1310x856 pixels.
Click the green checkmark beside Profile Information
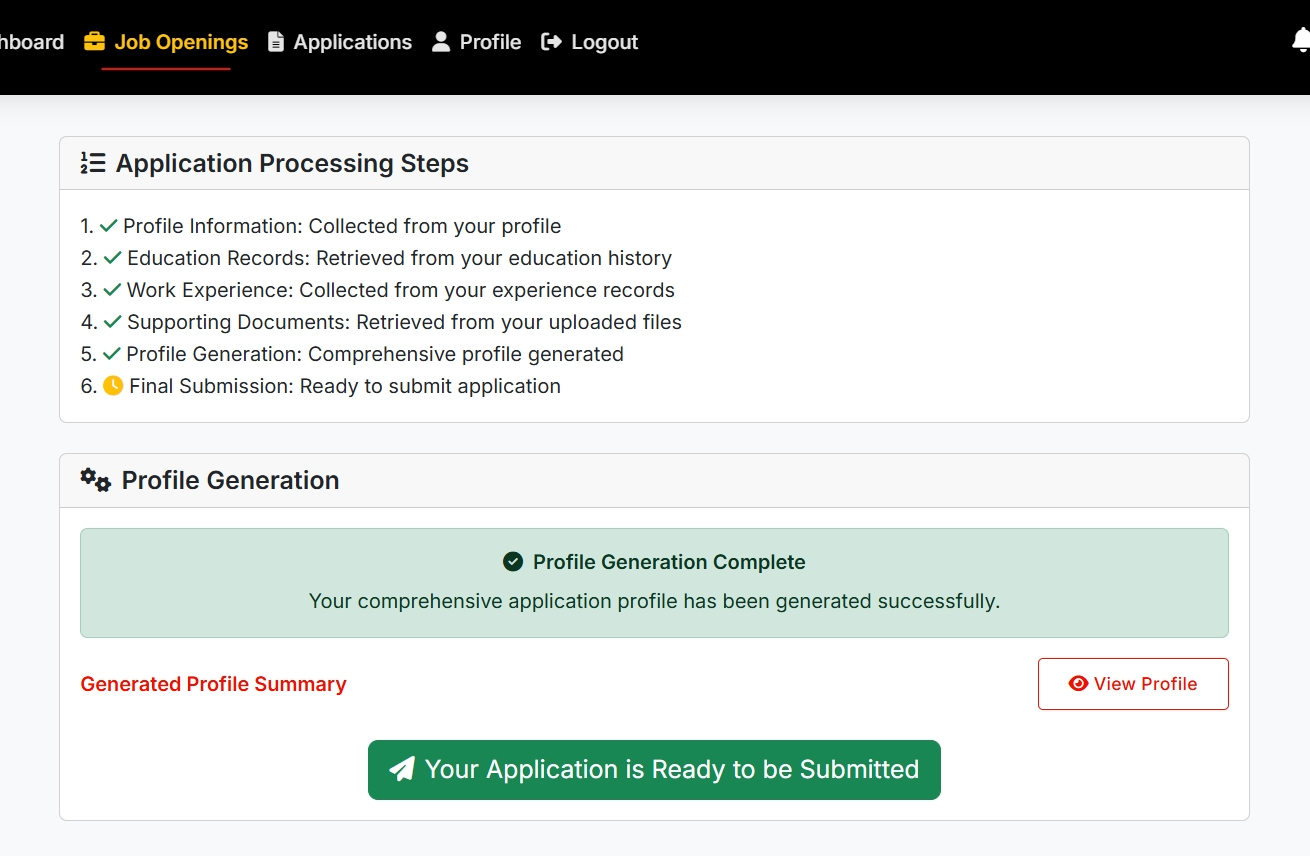[109, 226]
